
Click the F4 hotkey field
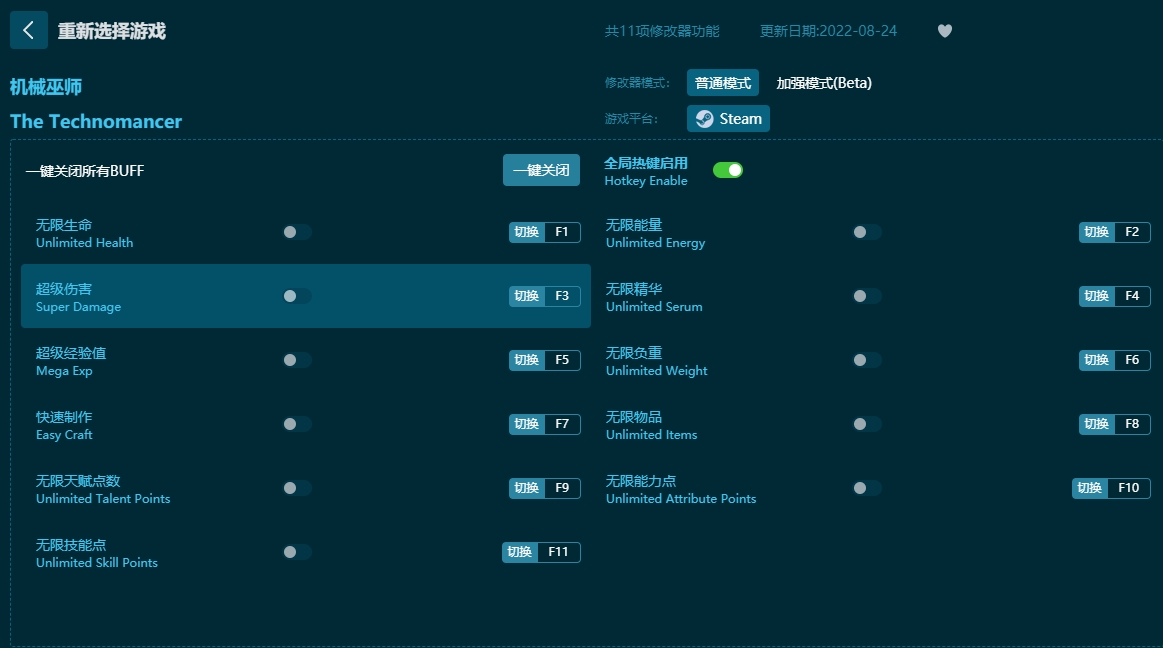tap(1132, 296)
